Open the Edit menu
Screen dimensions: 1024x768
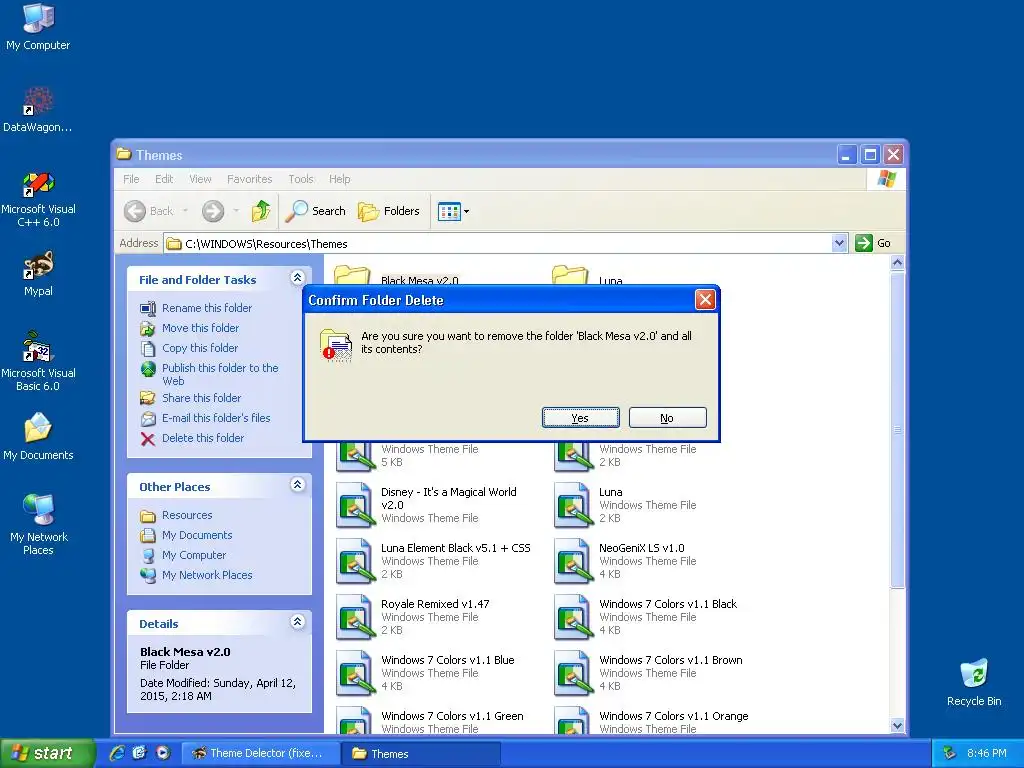(x=164, y=179)
